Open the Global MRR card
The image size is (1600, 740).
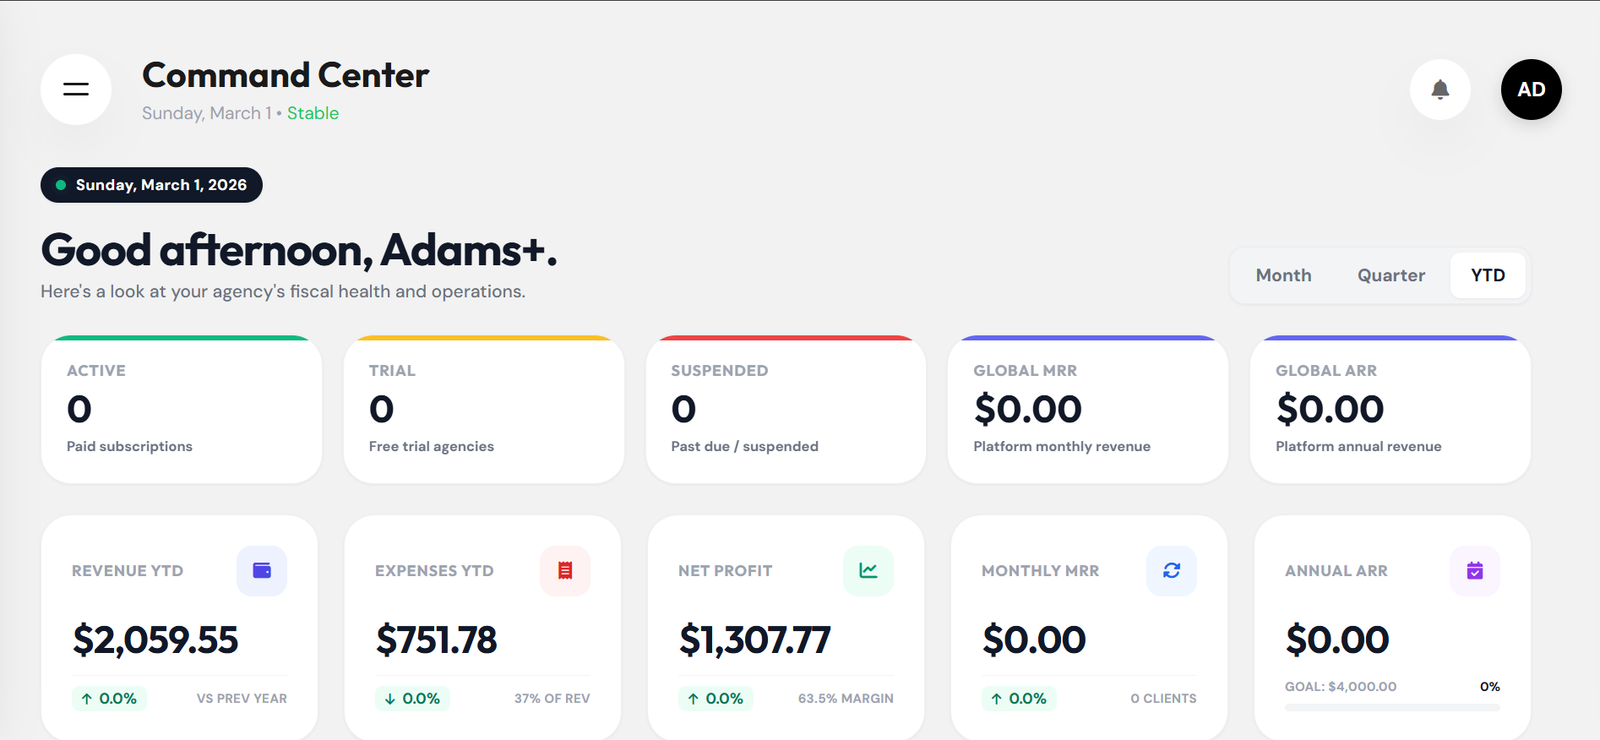point(1088,410)
